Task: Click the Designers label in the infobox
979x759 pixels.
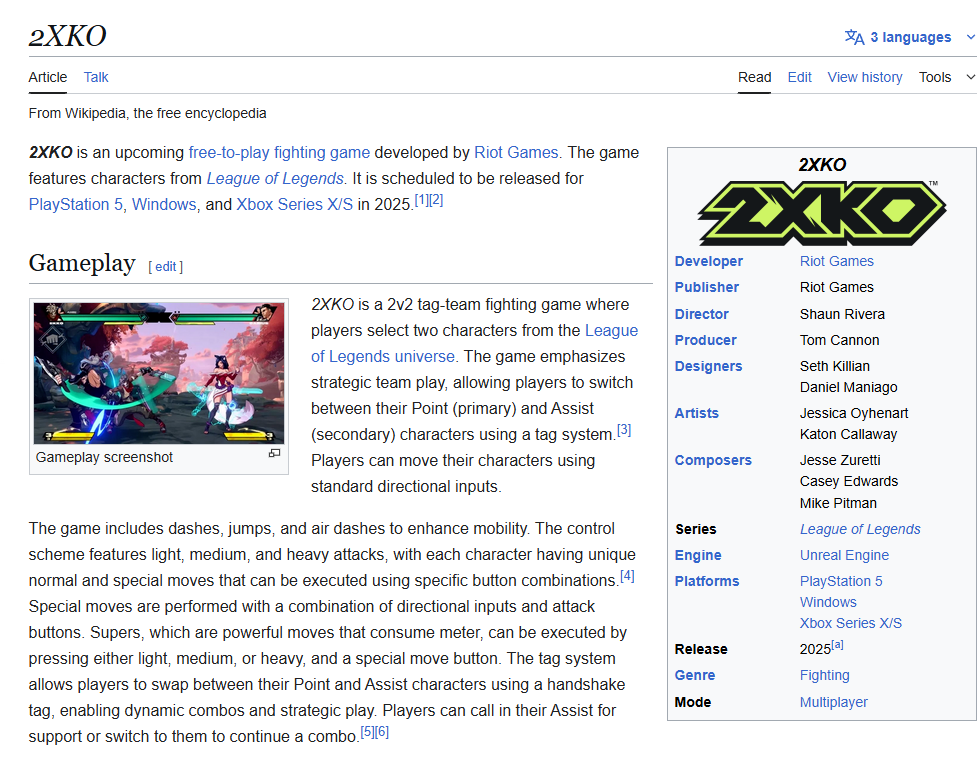Action: (709, 366)
